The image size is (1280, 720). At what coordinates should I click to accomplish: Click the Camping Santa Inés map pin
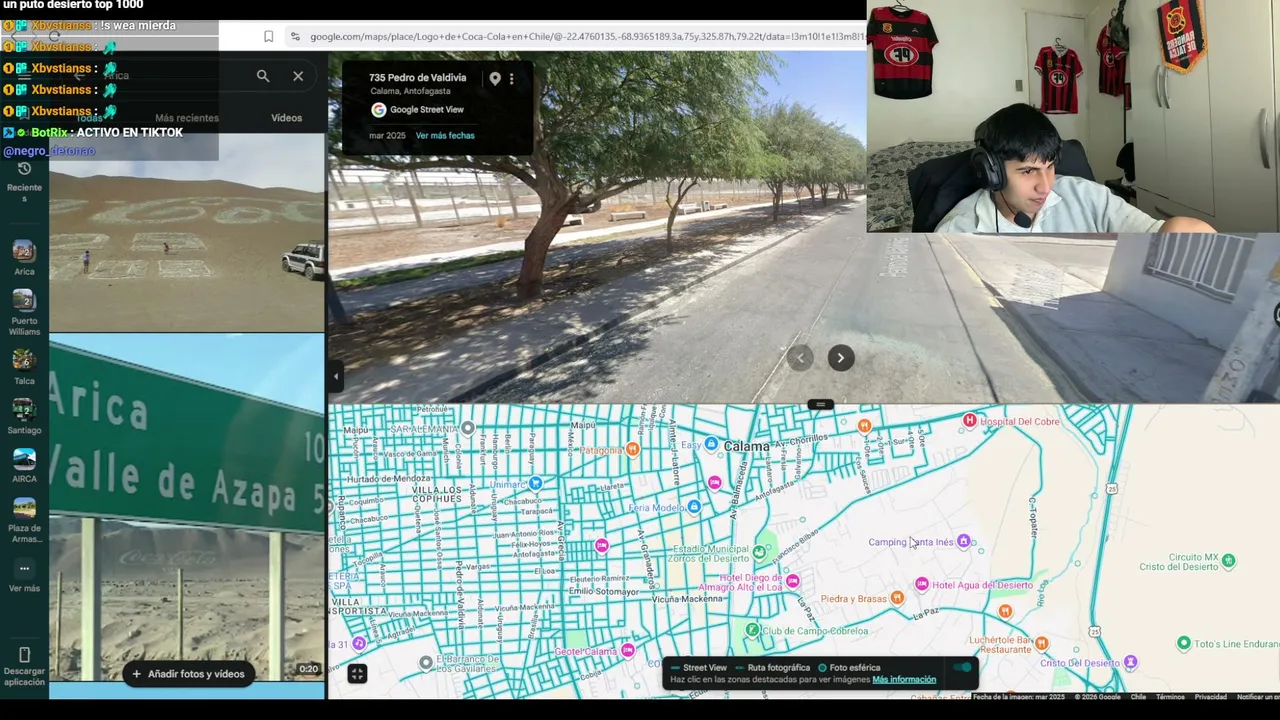[963, 542]
